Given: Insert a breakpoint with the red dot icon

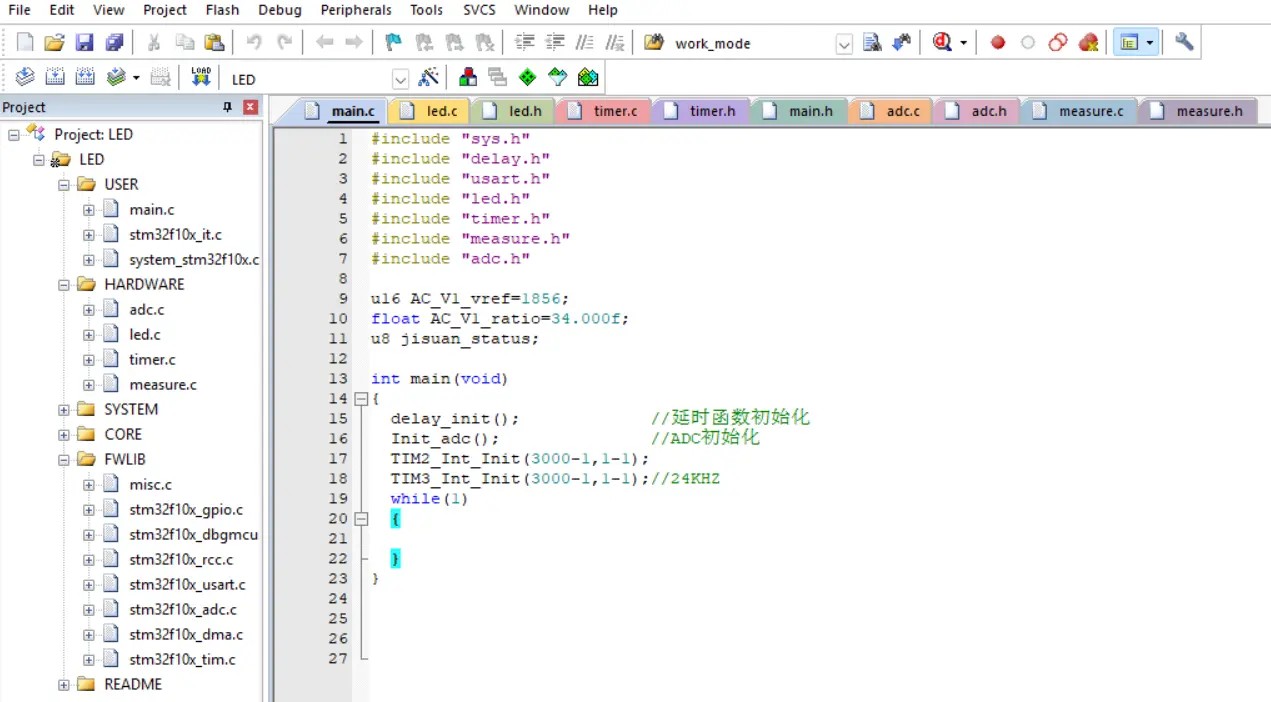Looking at the screenshot, I should click(x=997, y=42).
